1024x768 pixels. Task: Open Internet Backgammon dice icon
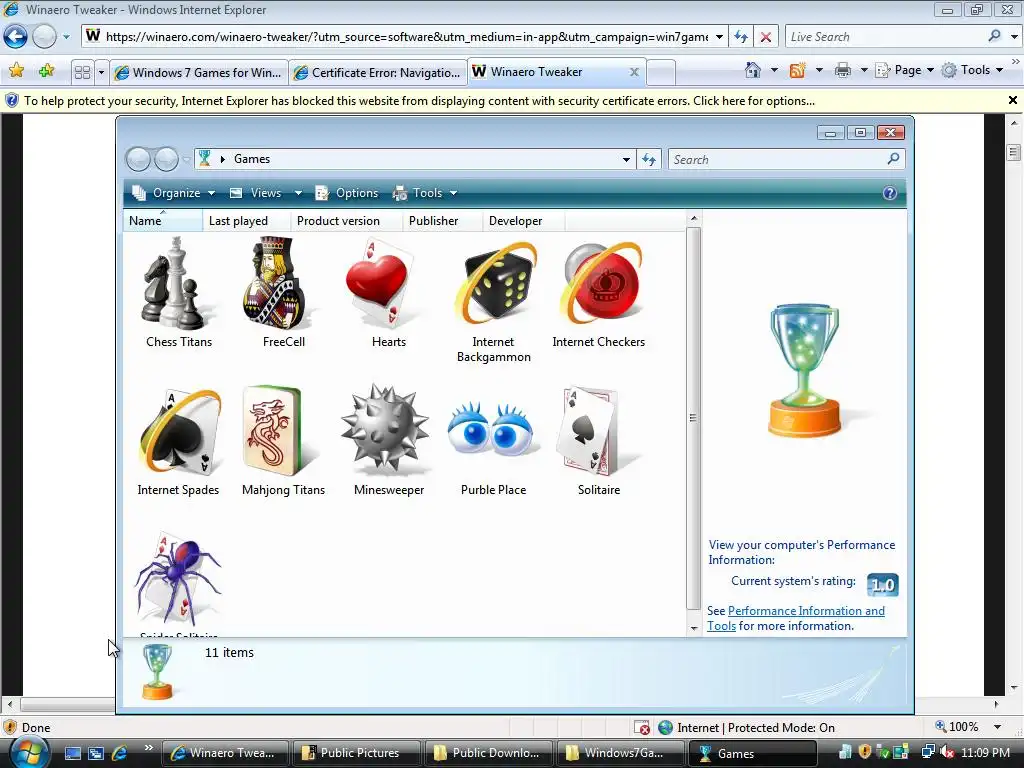pyautogui.click(x=496, y=283)
